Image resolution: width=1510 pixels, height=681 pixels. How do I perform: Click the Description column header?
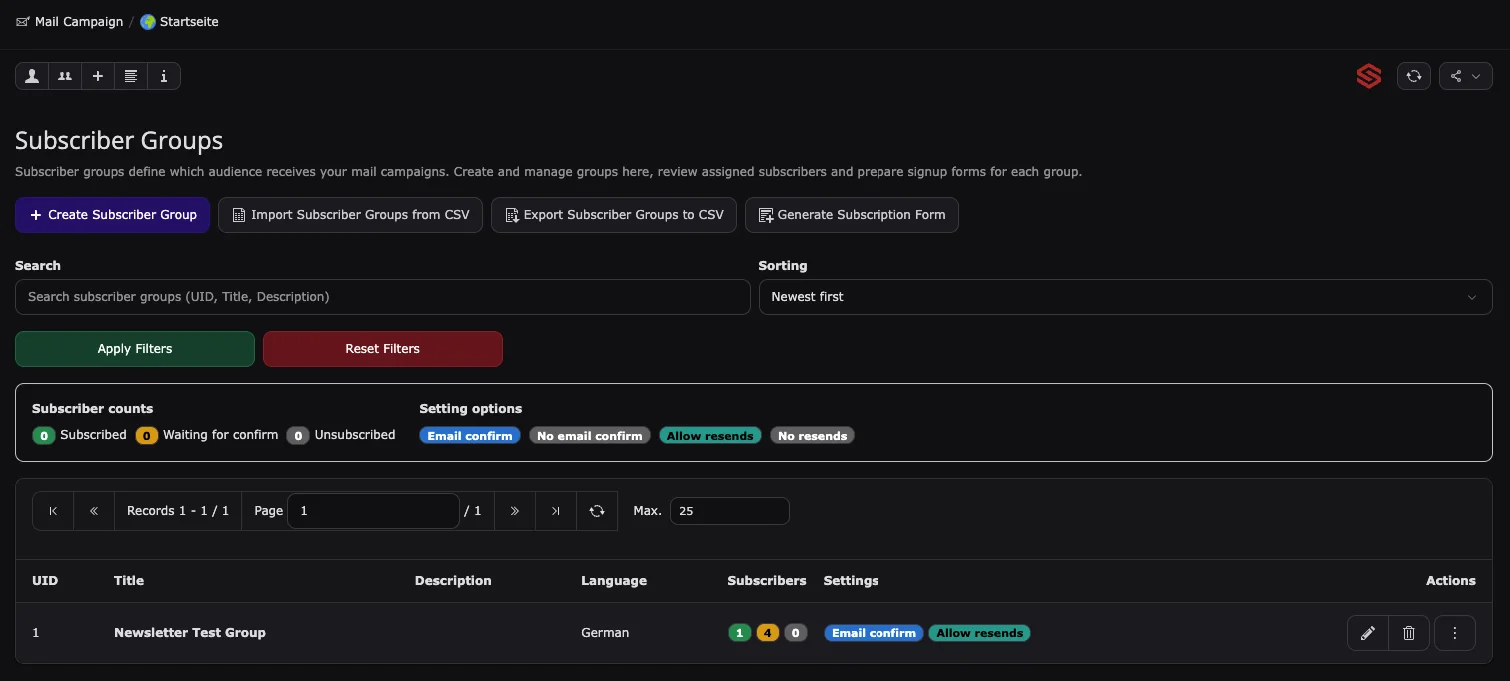pyautogui.click(x=453, y=581)
